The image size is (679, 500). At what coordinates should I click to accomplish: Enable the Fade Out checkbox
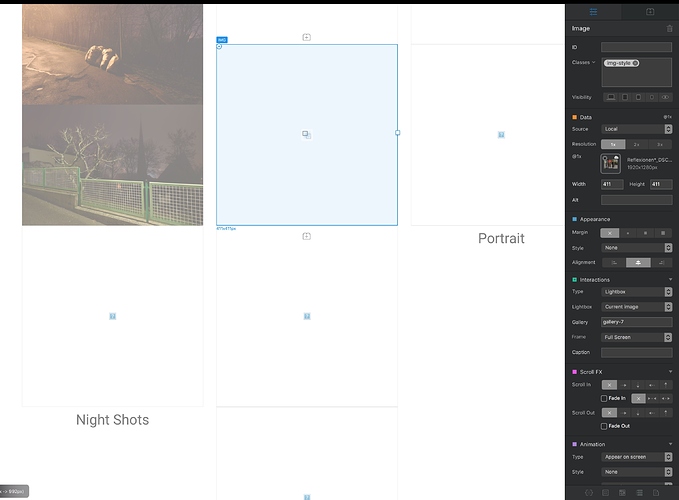(604, 426)
